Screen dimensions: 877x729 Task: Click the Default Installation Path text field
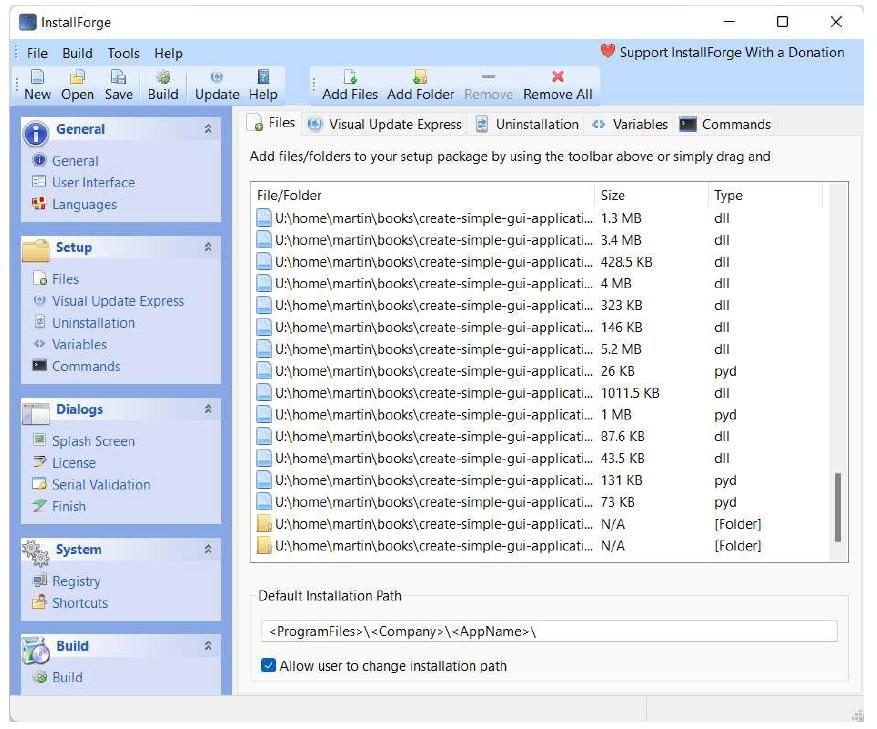[548, 632]
